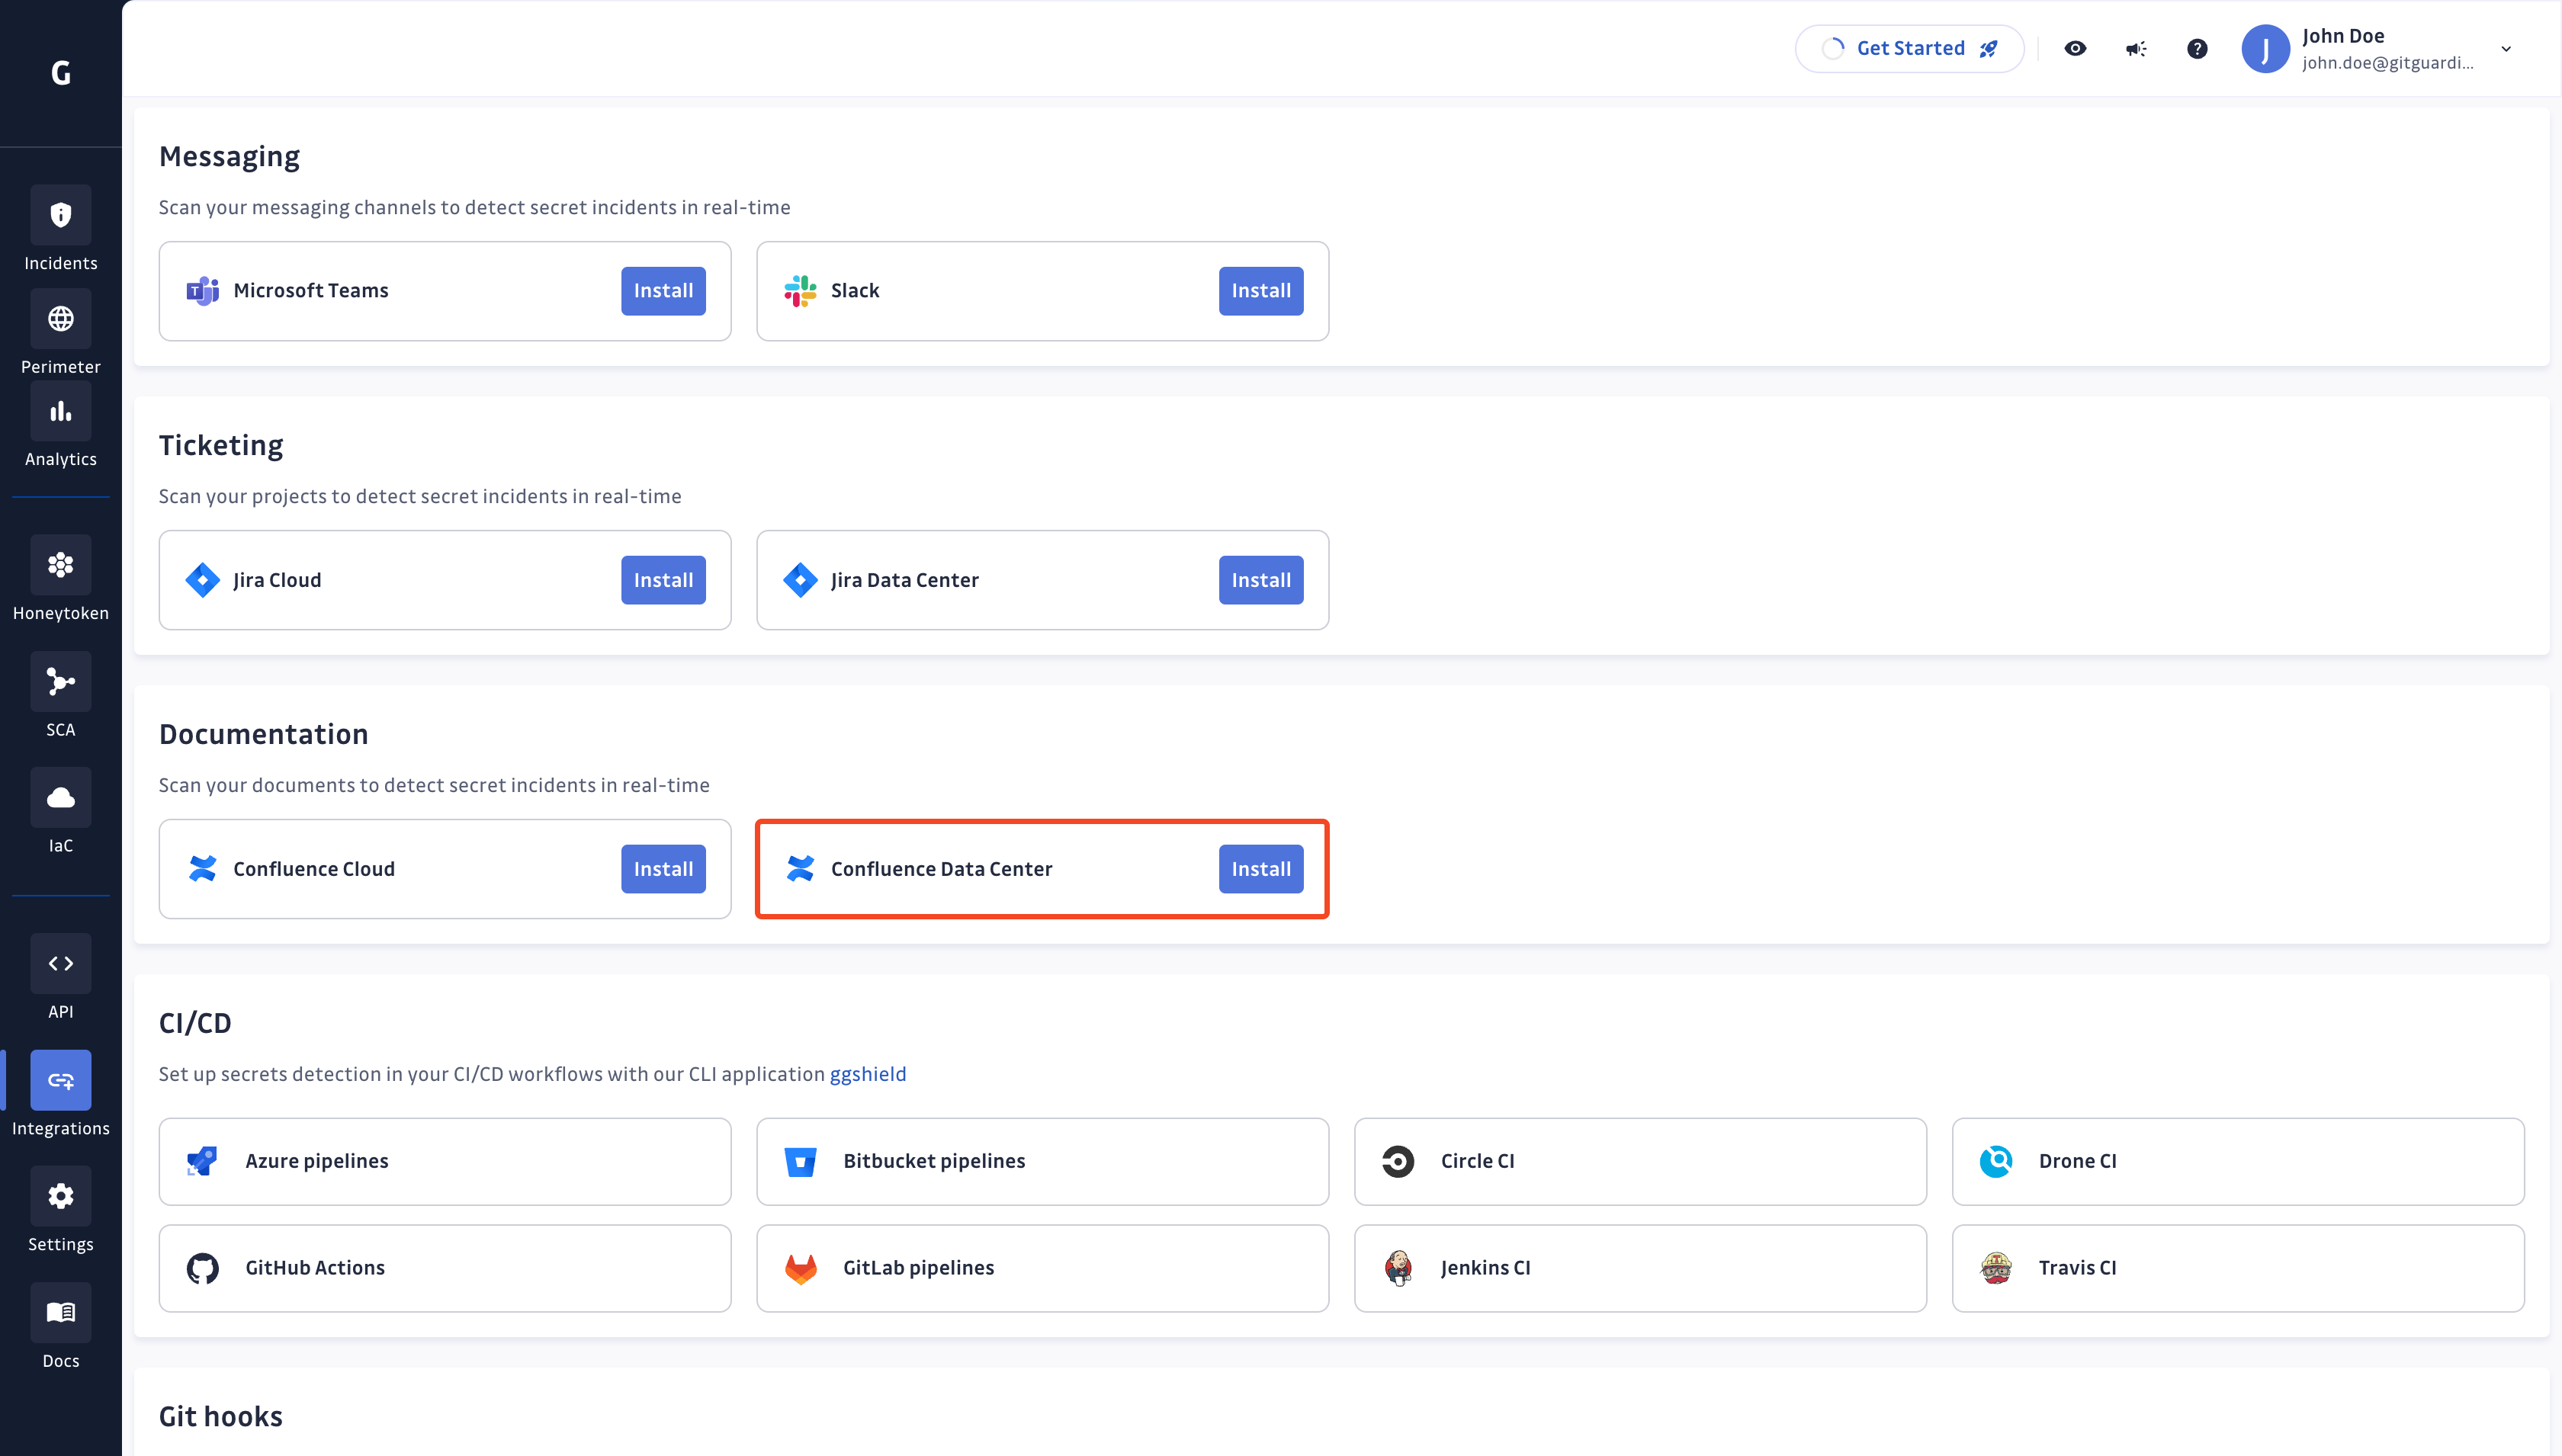Go to Docs menu label
Screen dimensions: 2562x1456
click(61, 1361)
